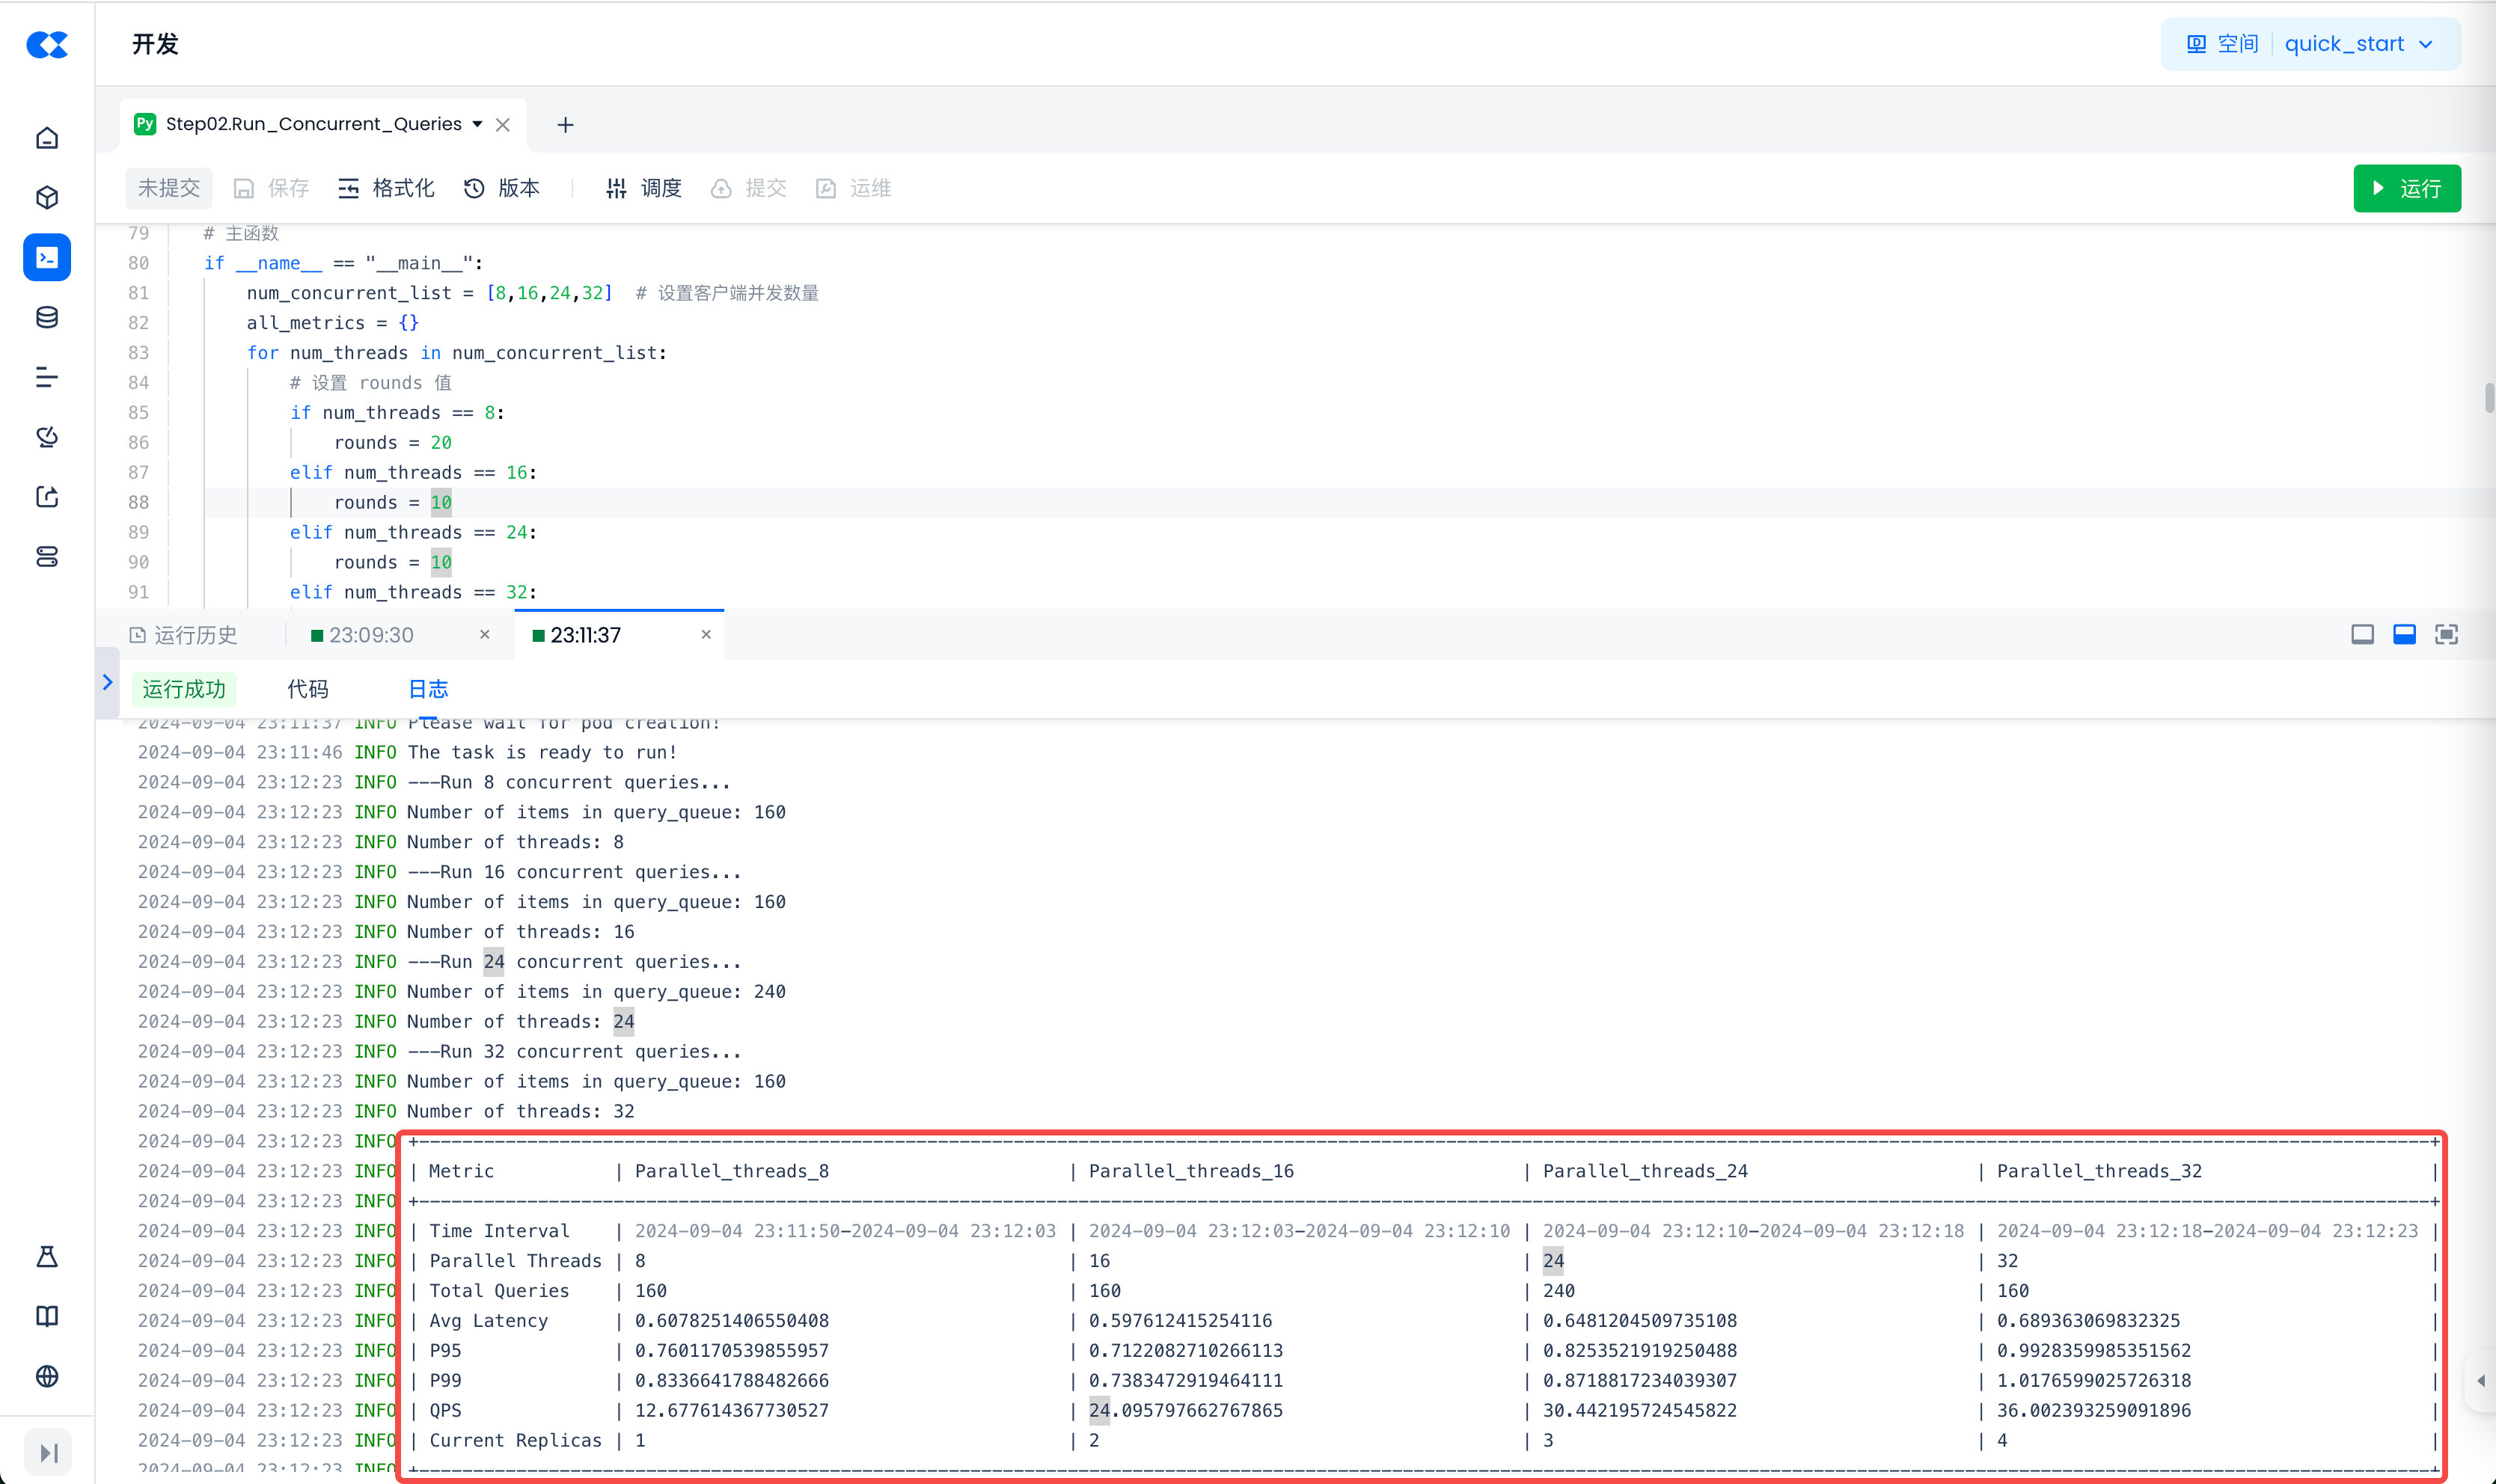The width and height of the screenshot is (2496, 1484).
Task: Open the storage stack icon in sidebar
Action: click(x=47, y=557)
